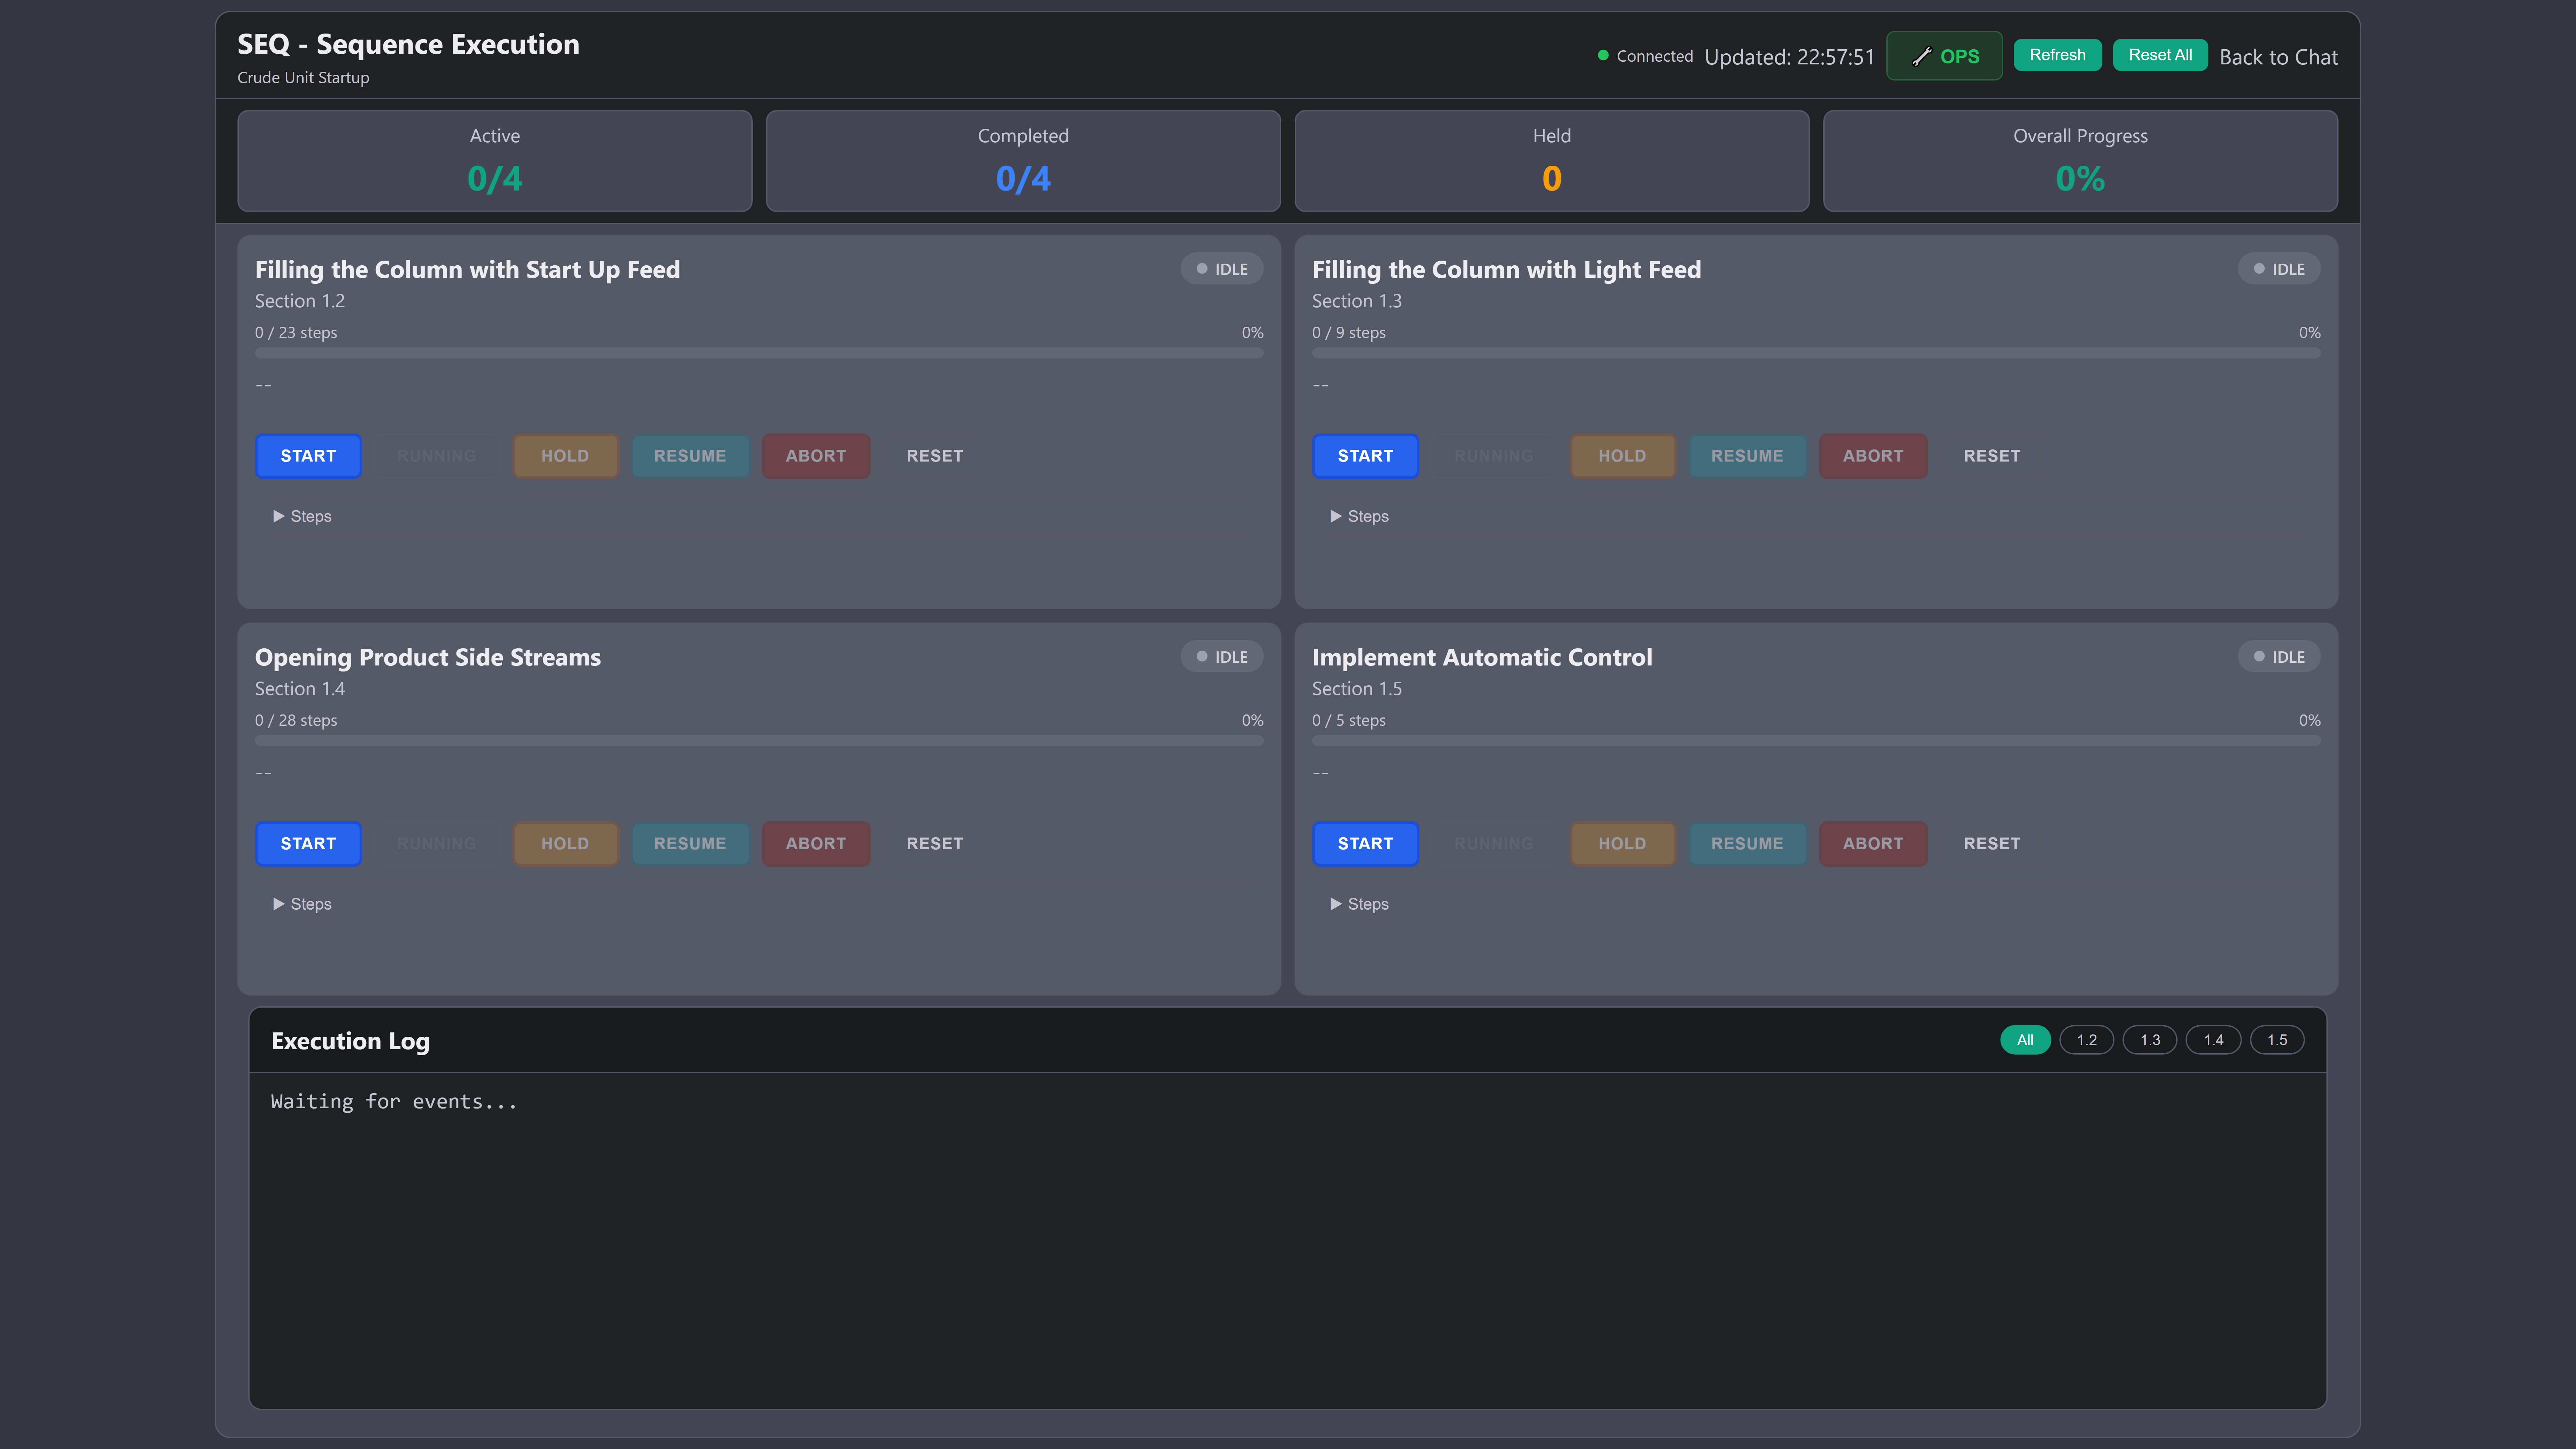Click the Updated 22:57:51 timestamp
The width and height of the screenshot is (2576, 1449).
tap(1789, 57)
